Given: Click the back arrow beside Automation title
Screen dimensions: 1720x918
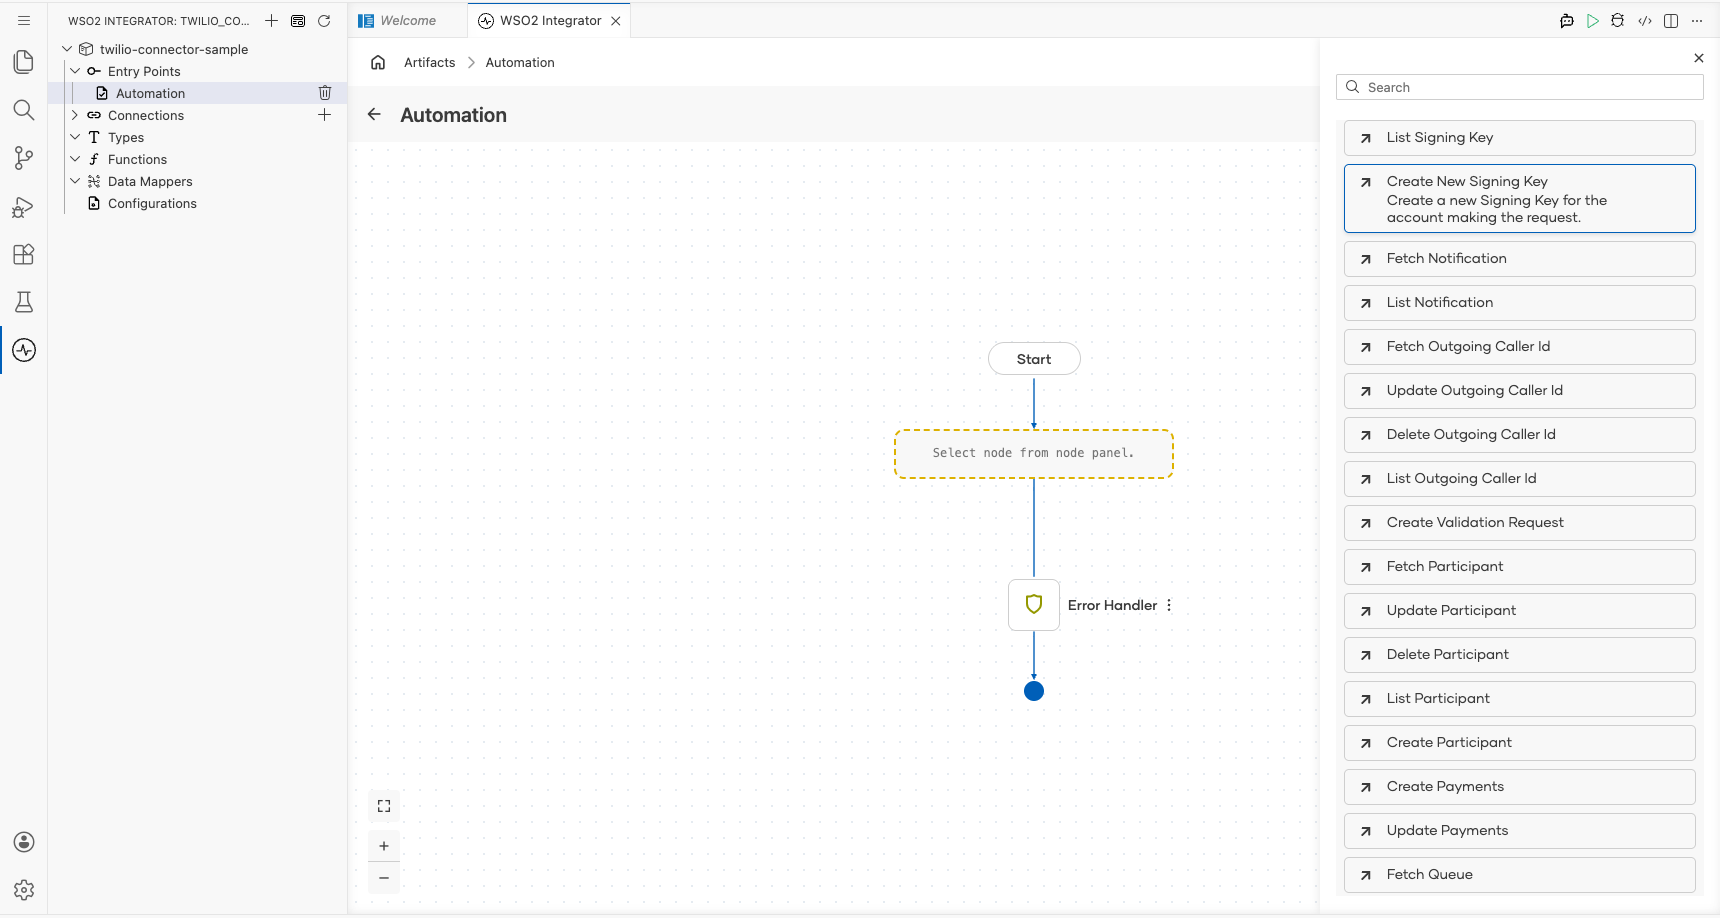Looking at the screenshot, I should tap(374, 114).
